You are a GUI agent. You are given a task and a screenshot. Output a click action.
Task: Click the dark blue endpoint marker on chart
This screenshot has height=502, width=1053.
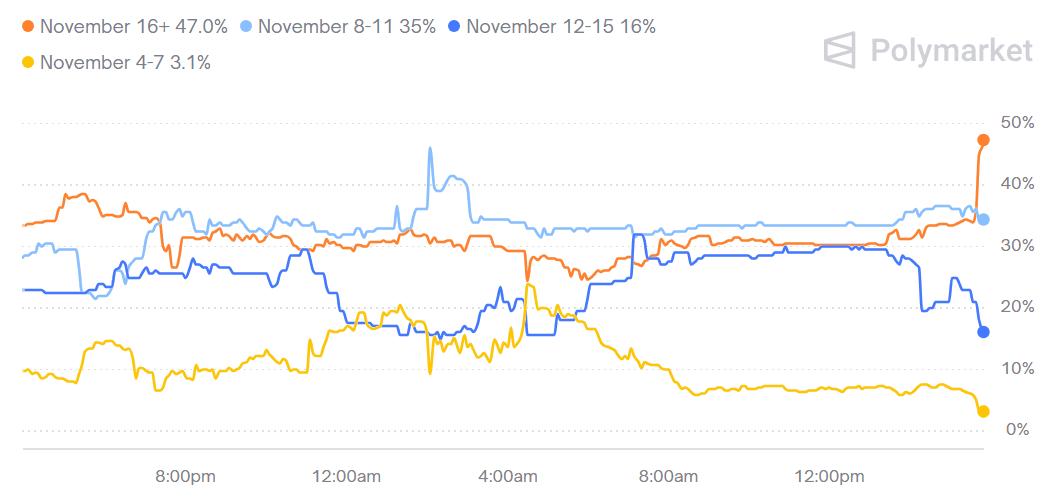[983, 332]
